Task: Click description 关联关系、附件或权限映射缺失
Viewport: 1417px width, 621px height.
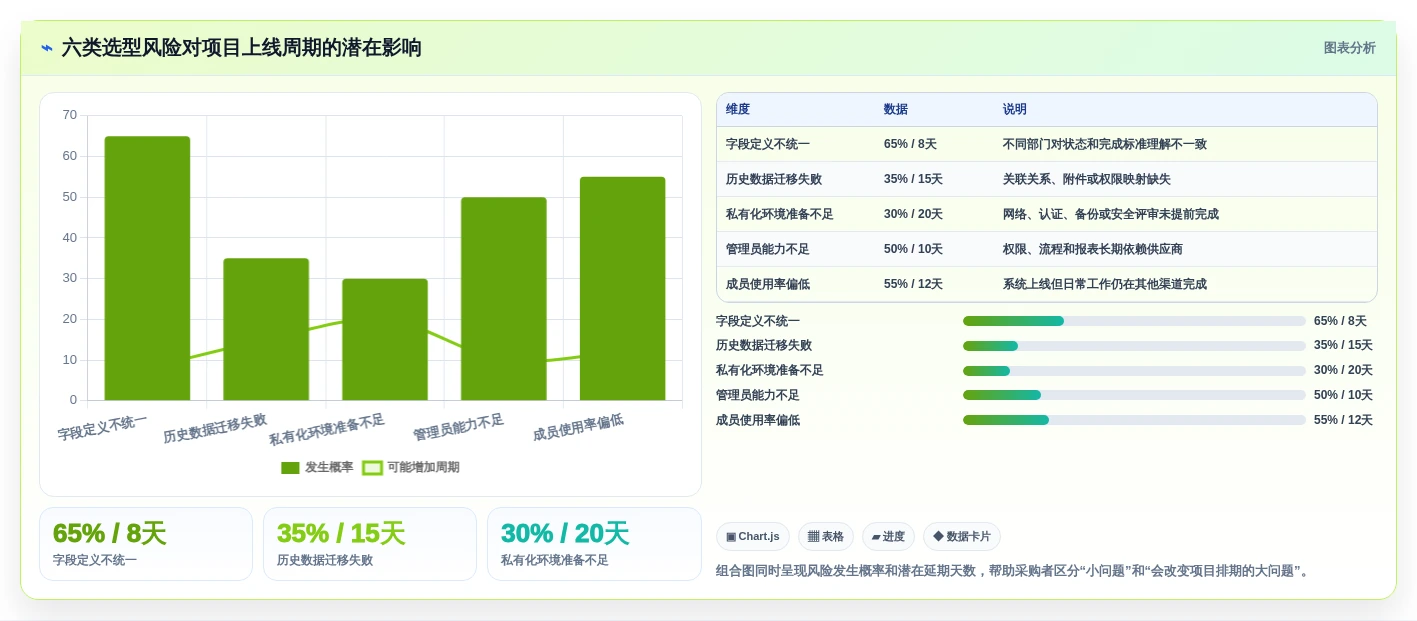Action: tap(1087, 179)
